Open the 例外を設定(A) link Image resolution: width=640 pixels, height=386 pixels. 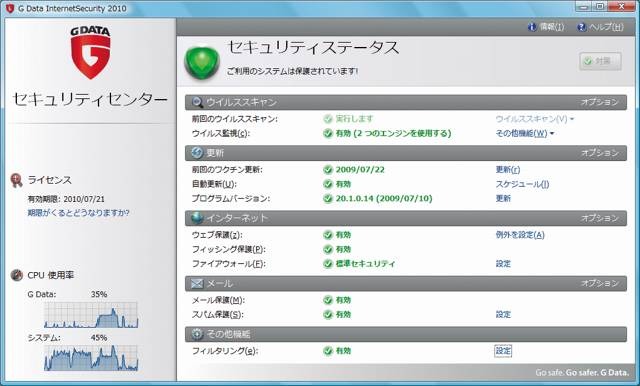click(520, 235)
